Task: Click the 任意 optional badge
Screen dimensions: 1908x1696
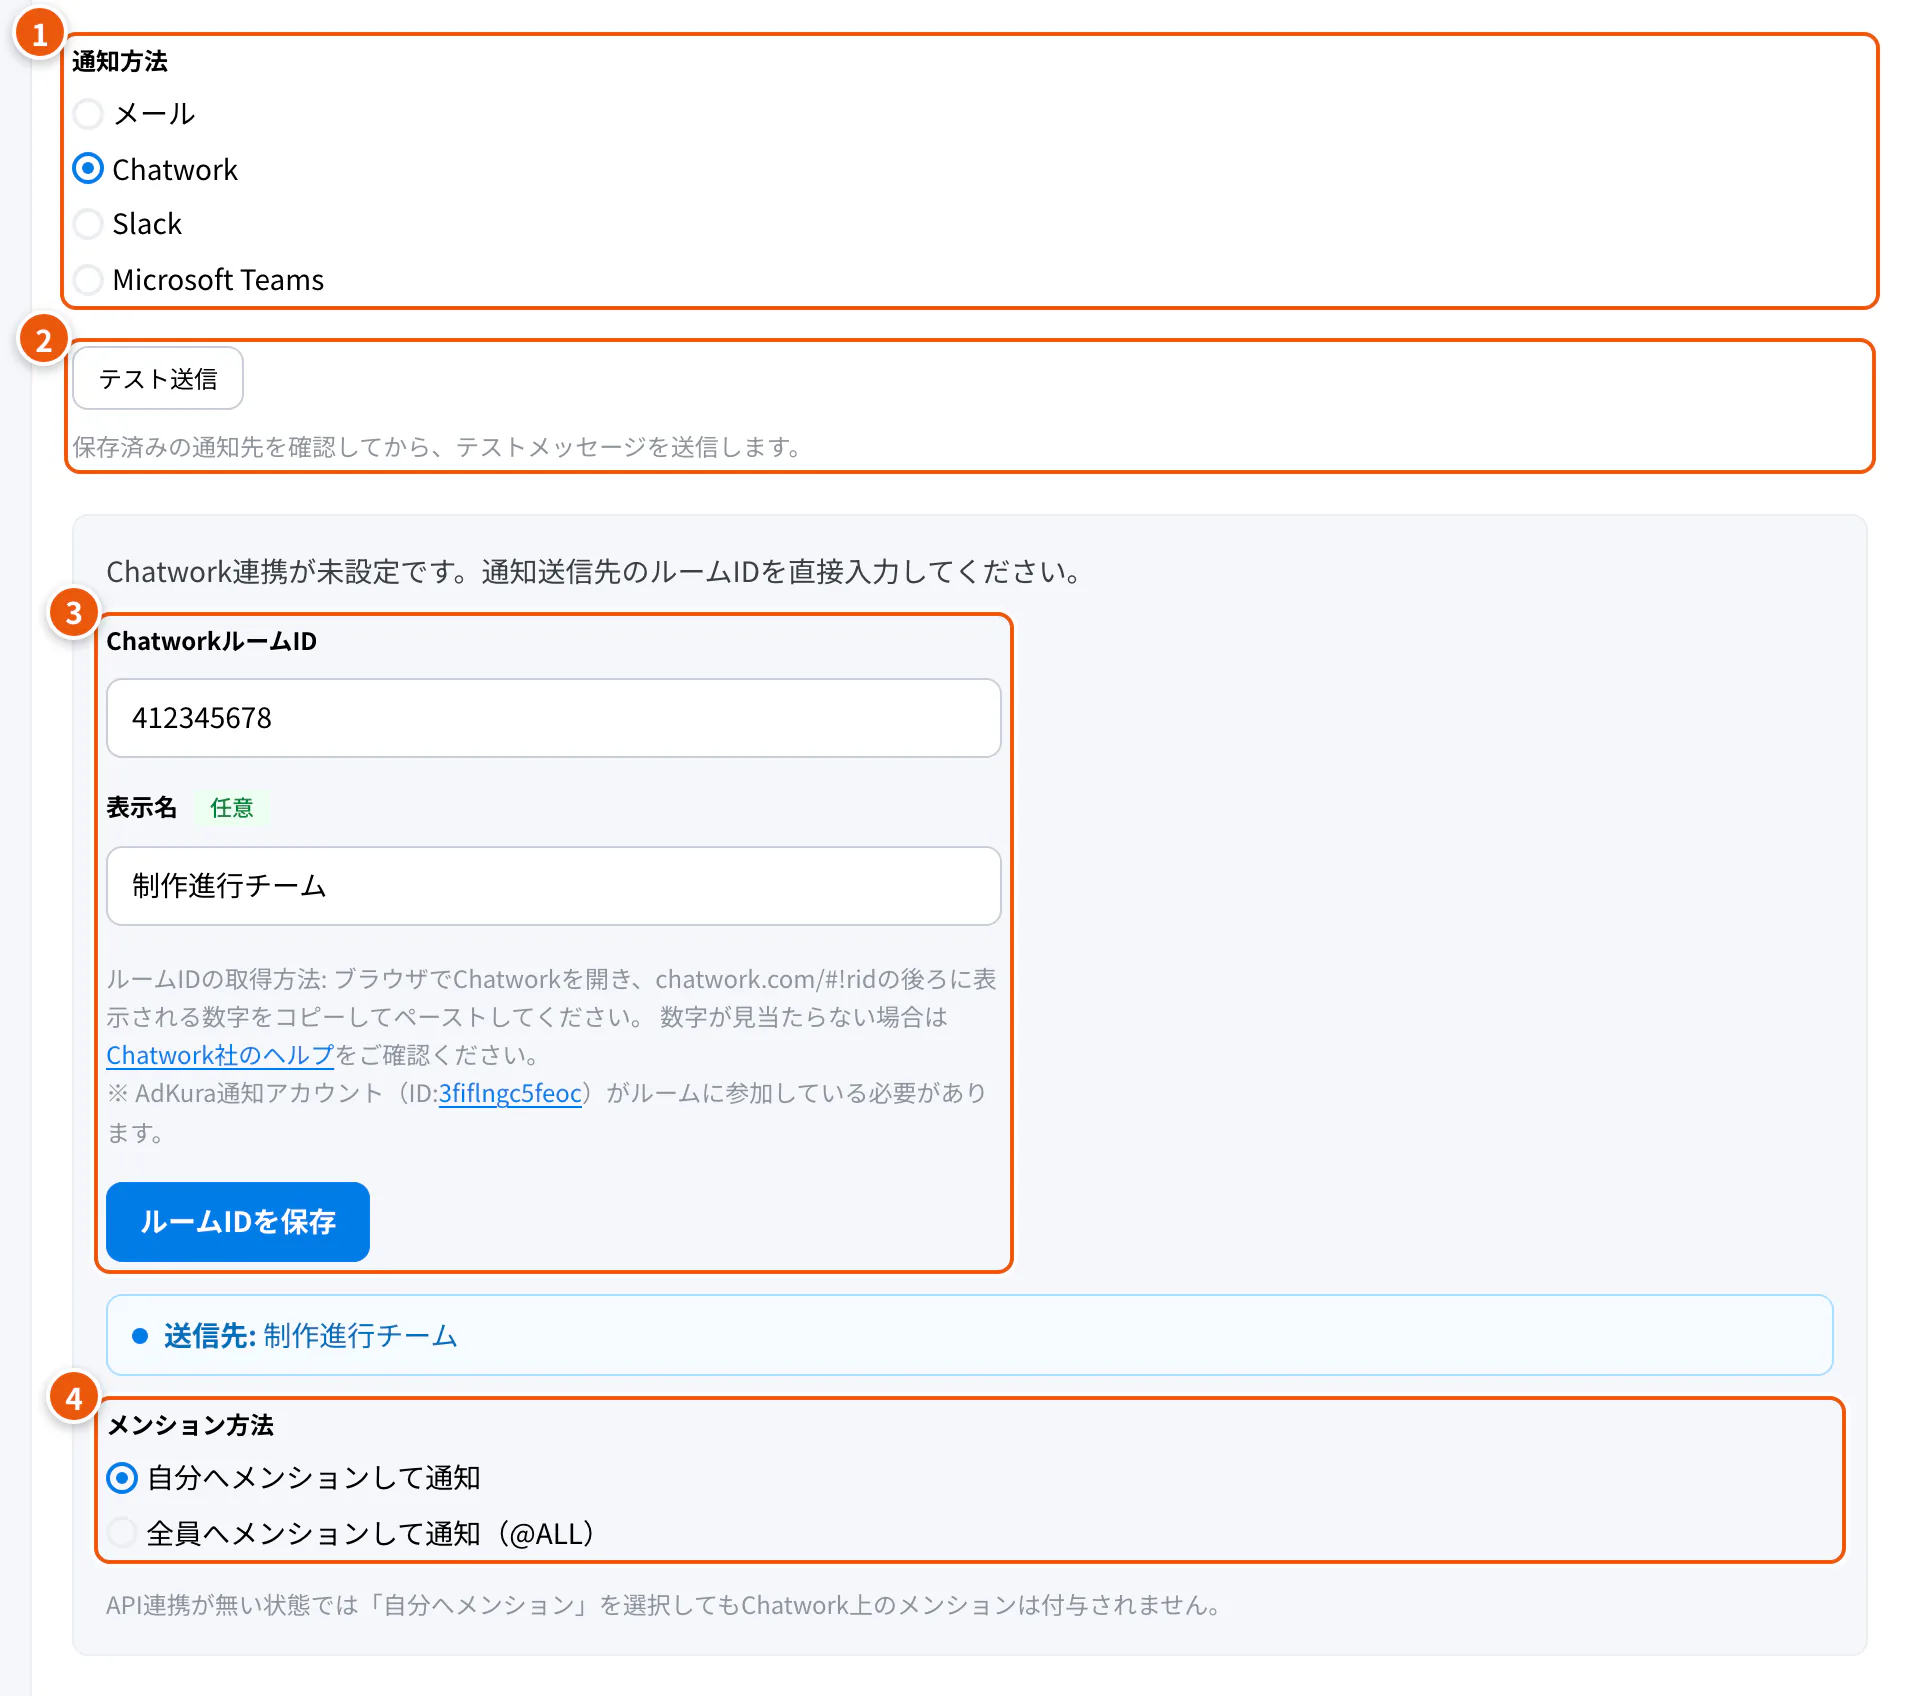Action: click(x=232, y=808)
